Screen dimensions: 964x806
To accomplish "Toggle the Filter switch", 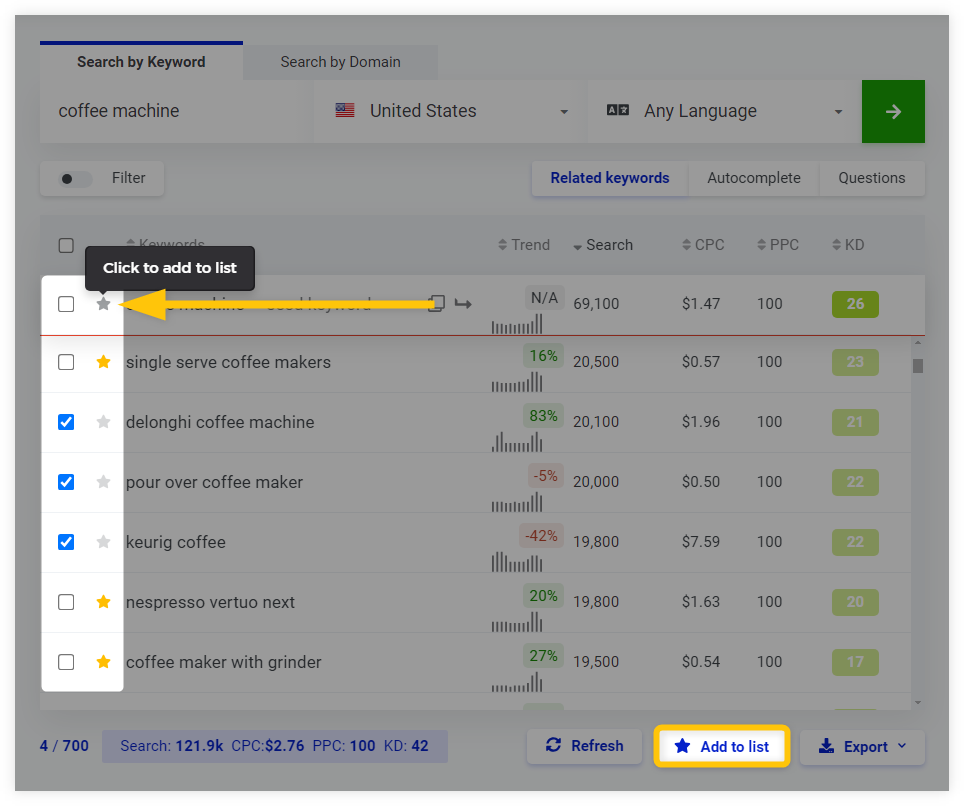I will [75, 179].
